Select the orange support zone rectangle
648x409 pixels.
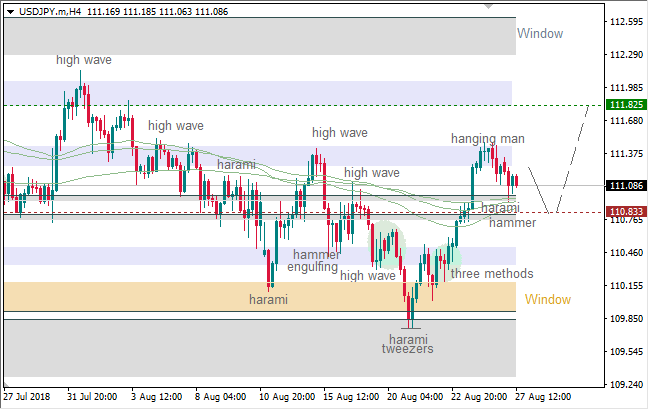[x=200, y=297]
